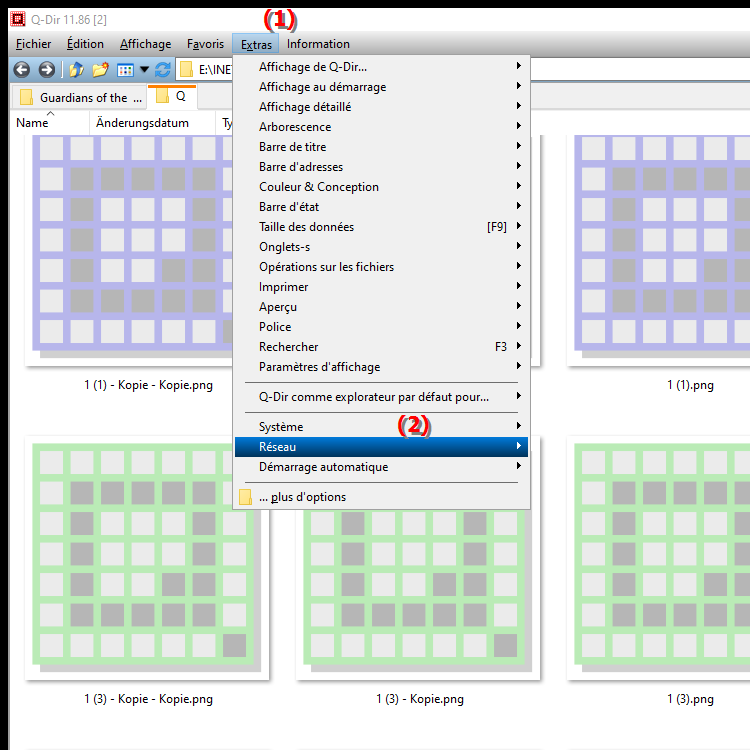Expand Affichage détaillé submenu

[x=382, y=107]
